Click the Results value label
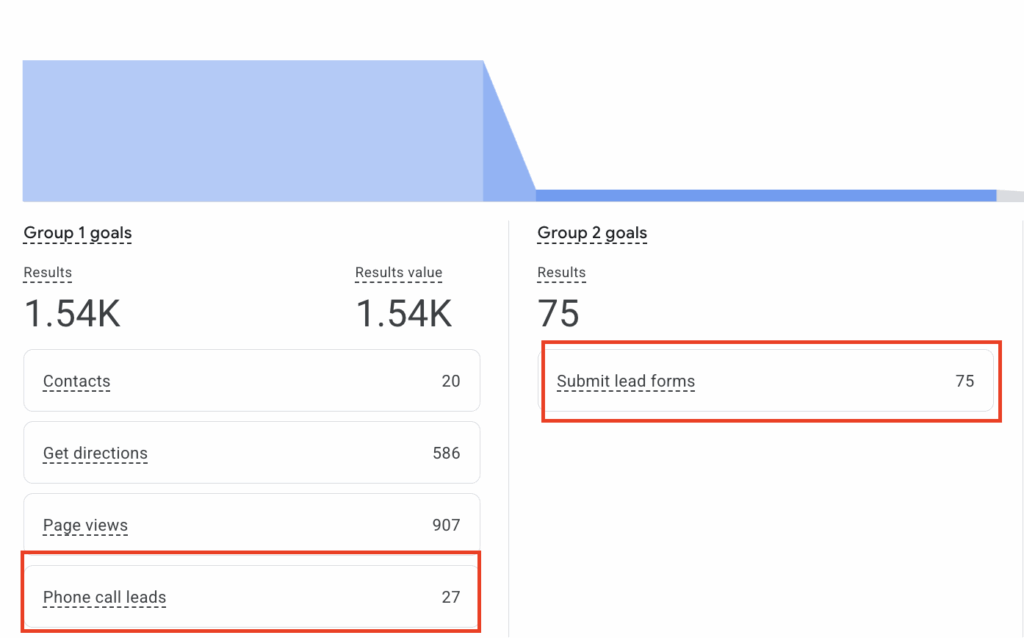Screen dimensions: 1024x638 [398, 272]
